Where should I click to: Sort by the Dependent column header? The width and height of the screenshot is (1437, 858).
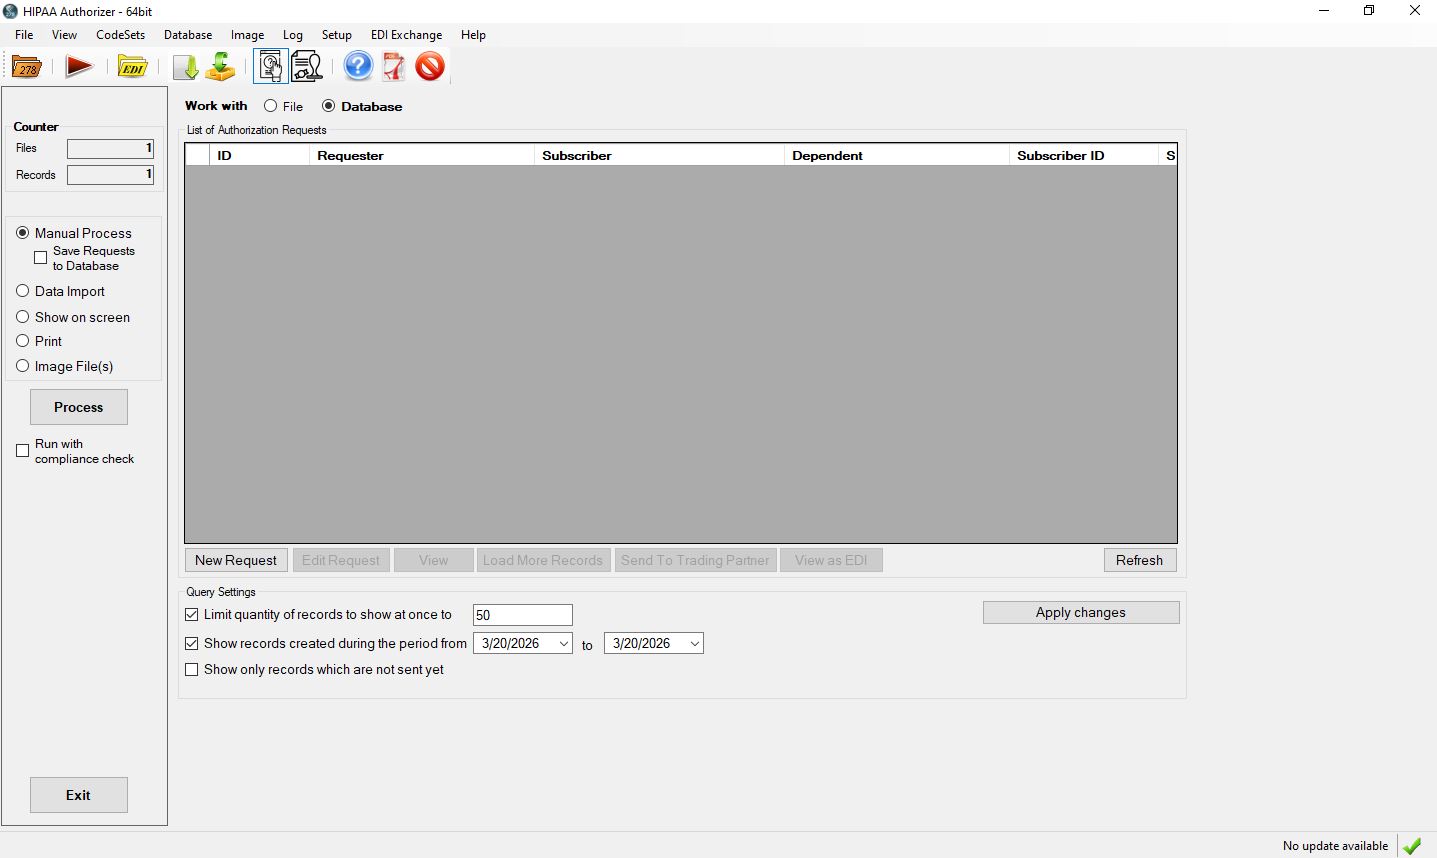click(897, 155)
